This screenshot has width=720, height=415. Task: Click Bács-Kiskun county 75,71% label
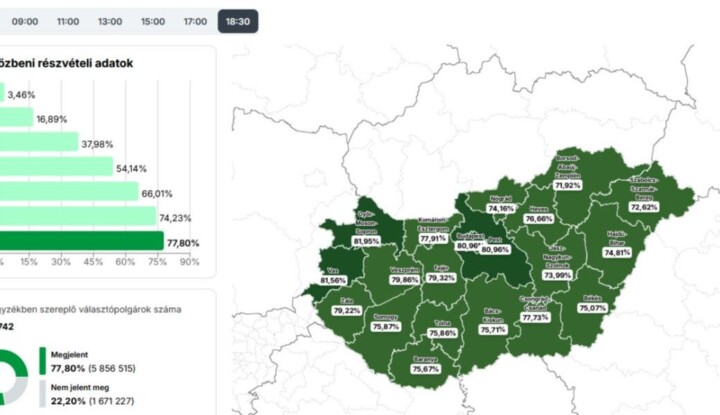click(x=493, y=328)
